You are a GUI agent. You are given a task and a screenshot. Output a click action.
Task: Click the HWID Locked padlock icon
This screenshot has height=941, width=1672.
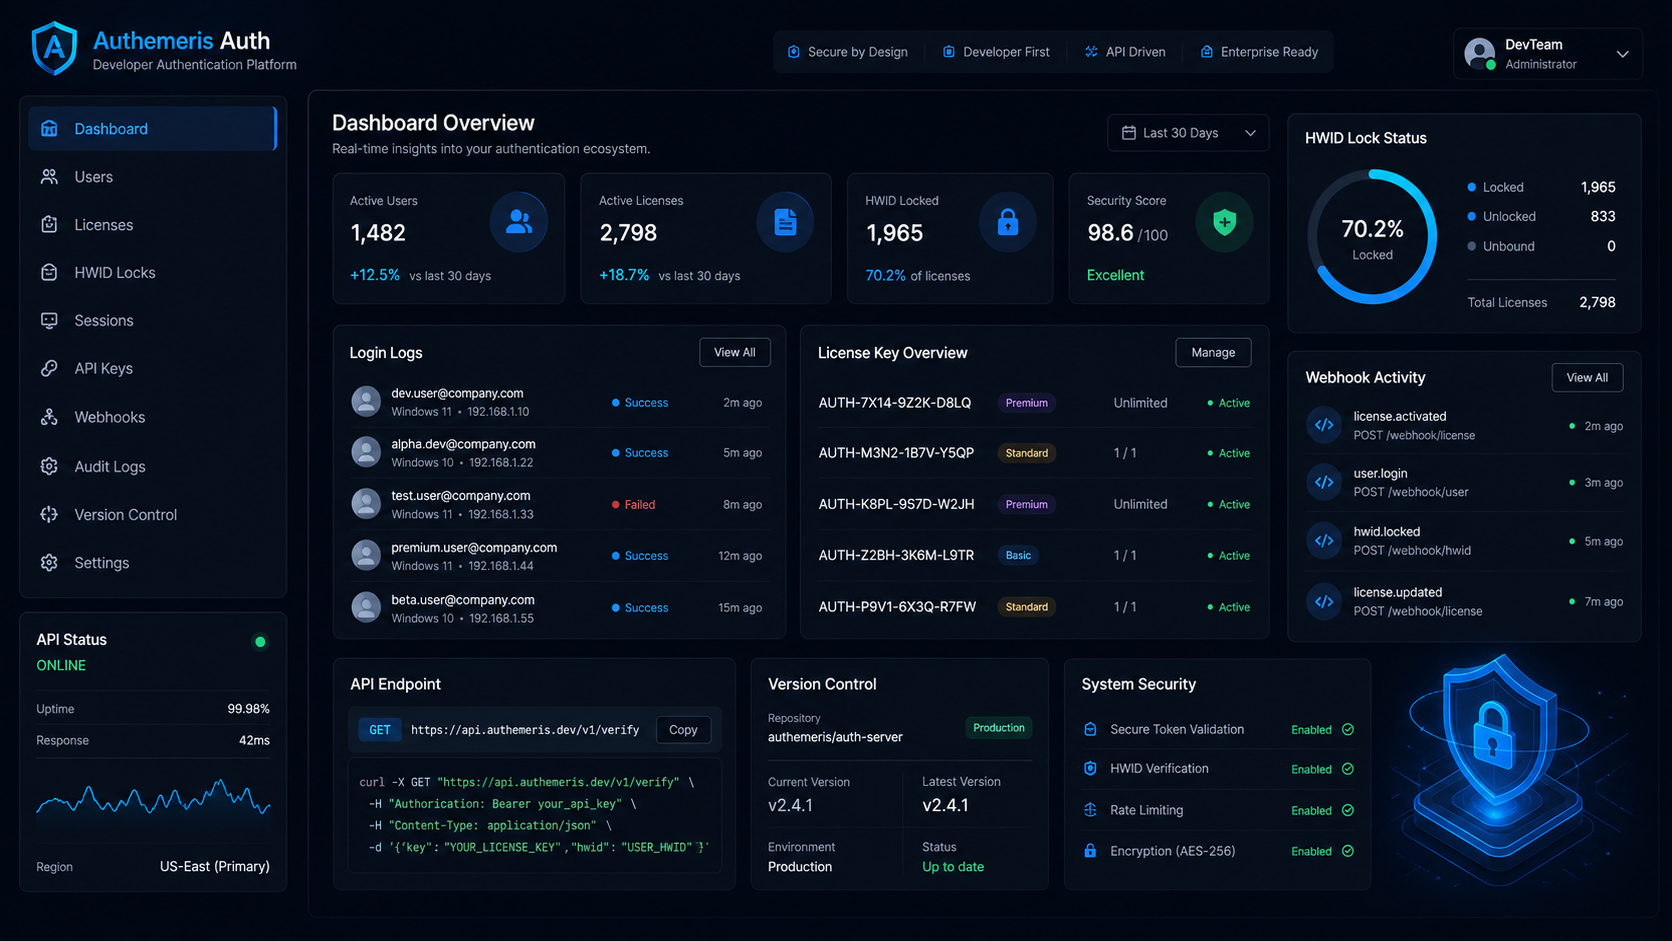(x=1007, y=222)
